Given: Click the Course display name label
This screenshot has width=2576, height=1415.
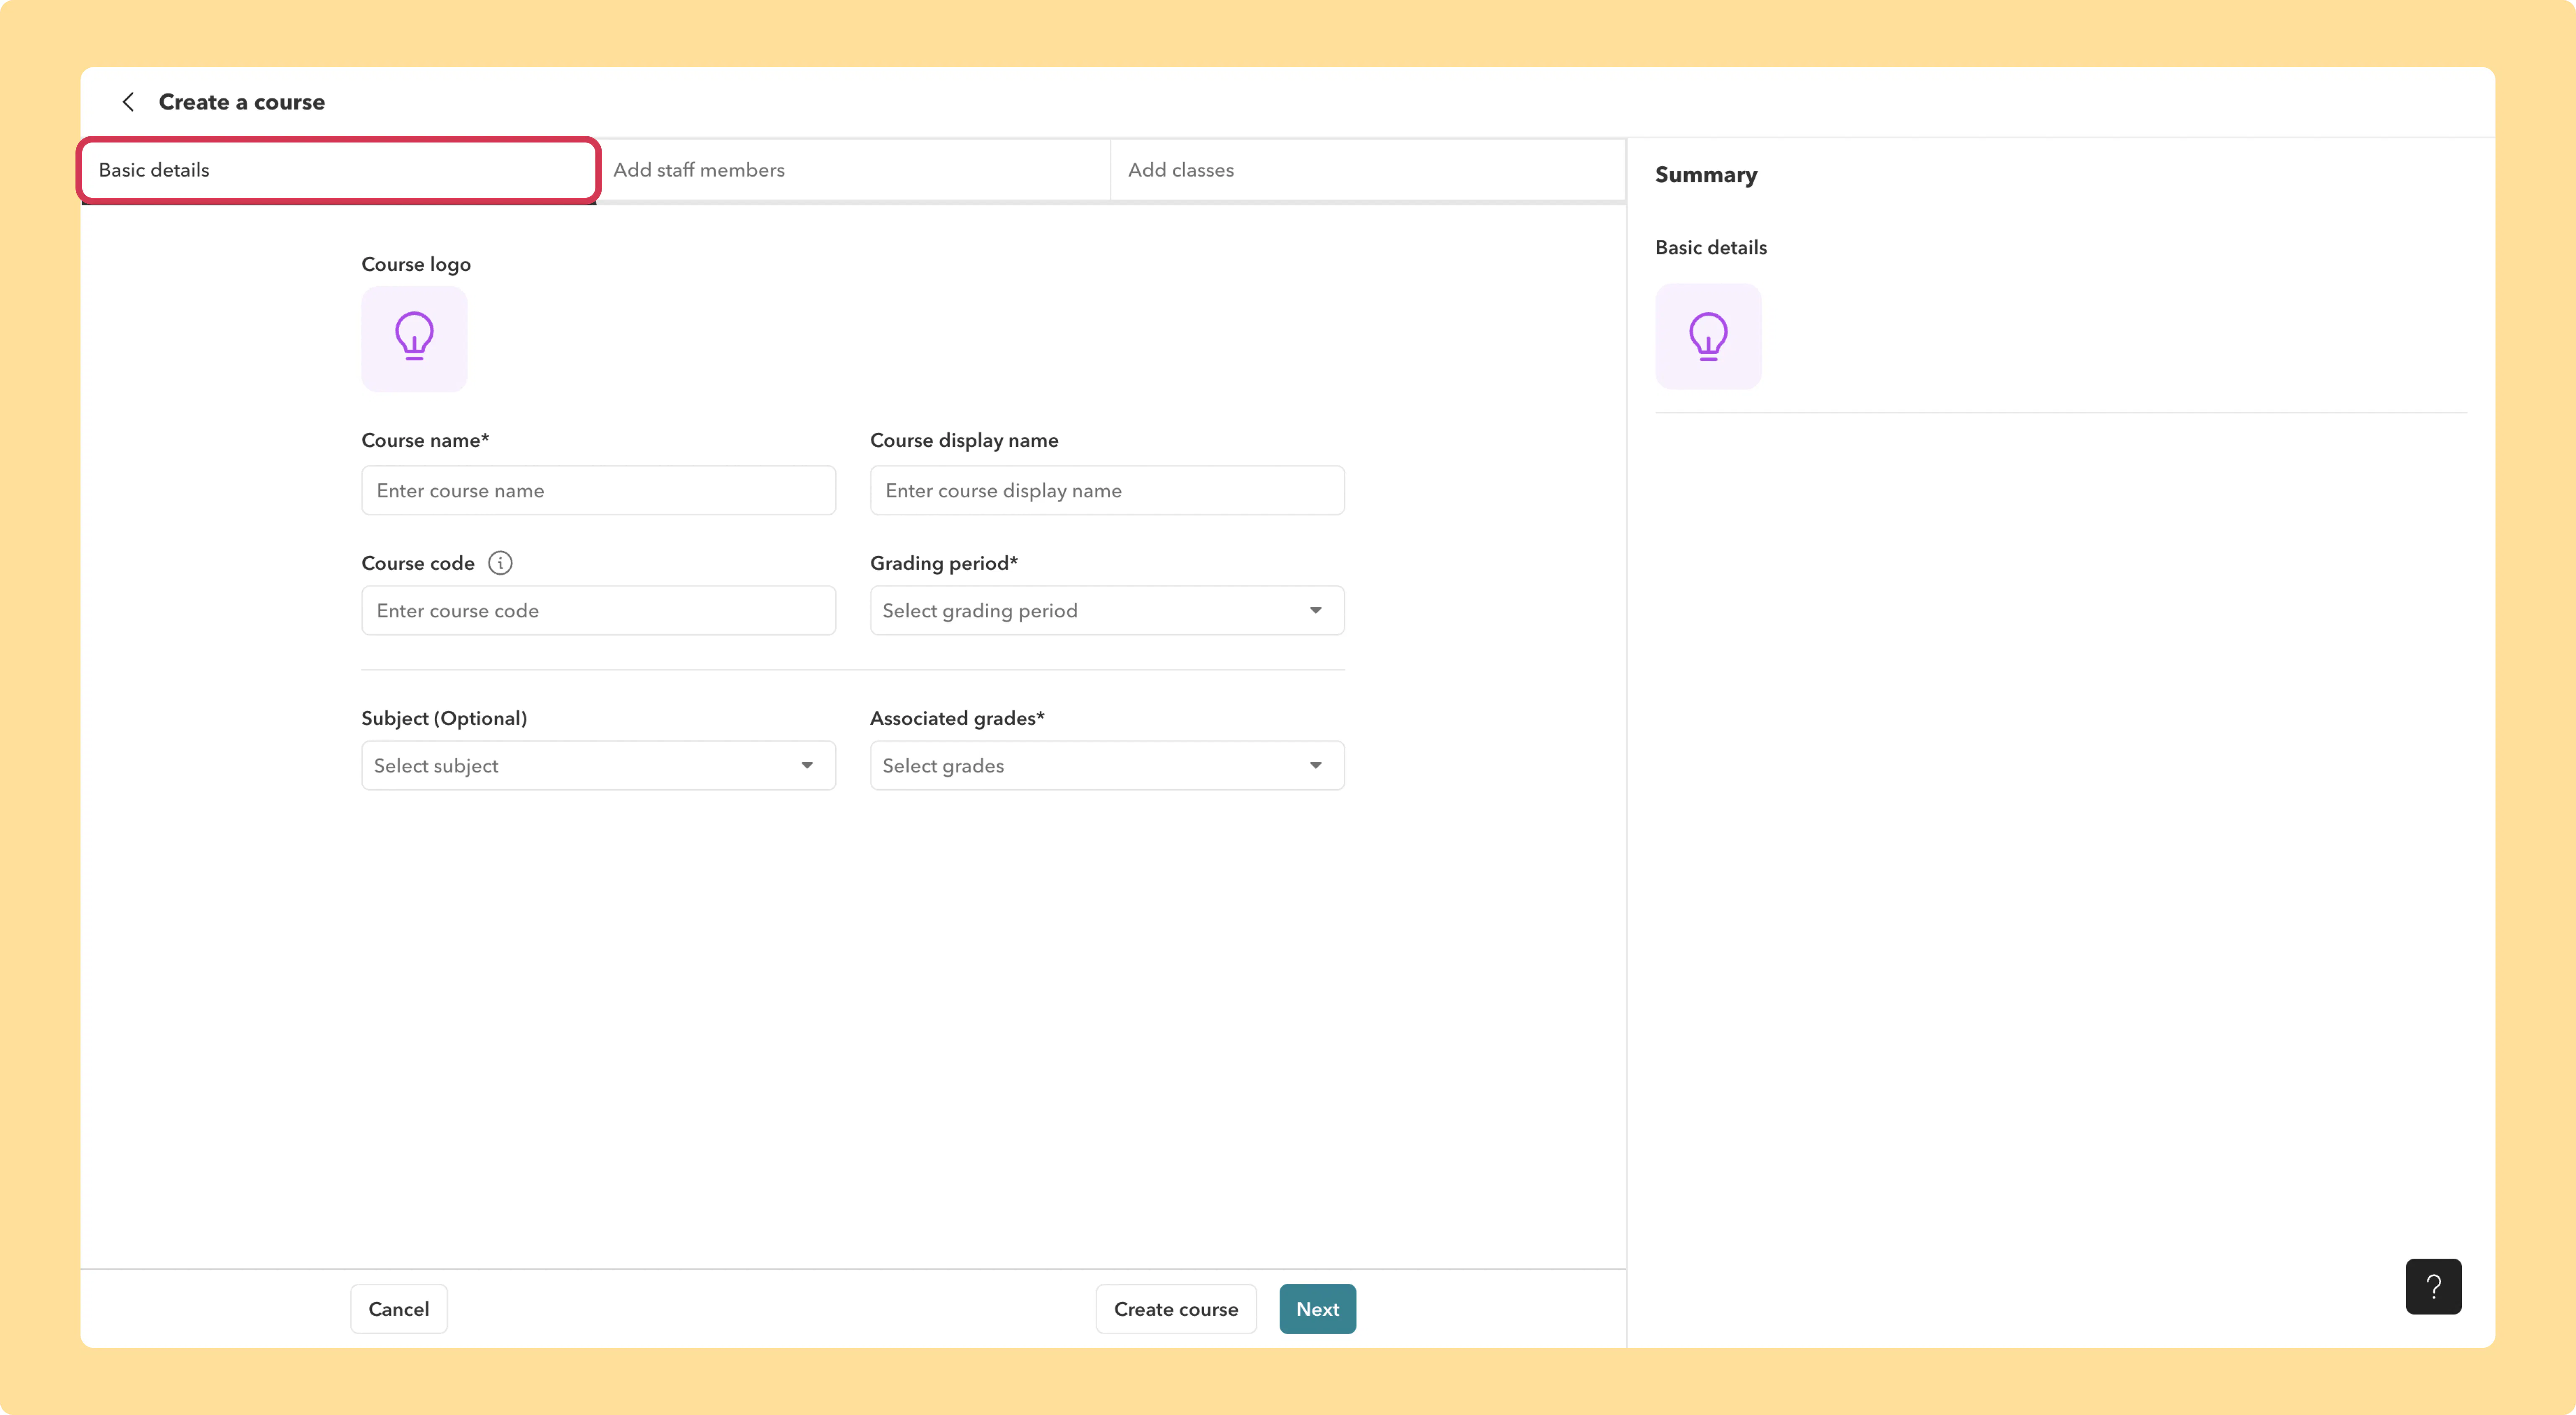Looking at the screenshot, I should [x=964, y=440].
